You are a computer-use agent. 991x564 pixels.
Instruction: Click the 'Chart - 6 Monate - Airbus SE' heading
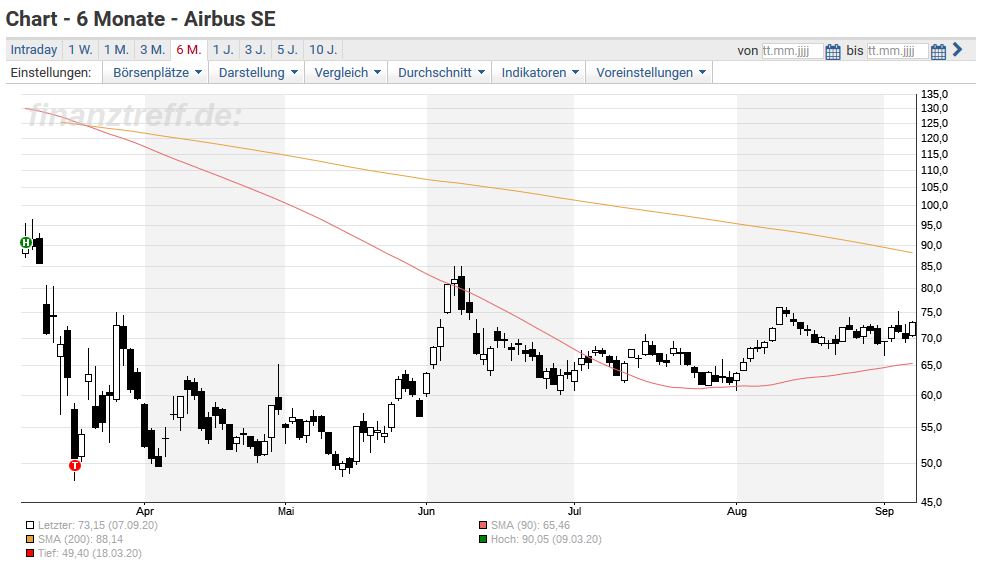click(140, 19)
